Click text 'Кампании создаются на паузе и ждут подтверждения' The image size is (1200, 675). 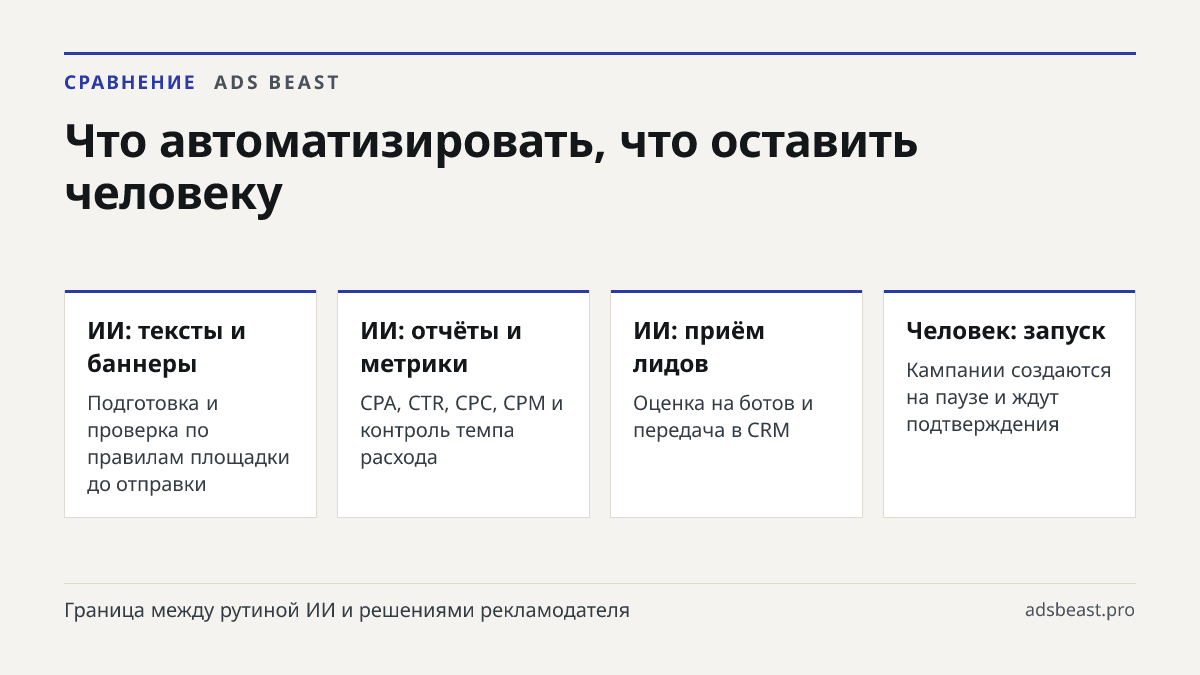tap(1009, 397)
